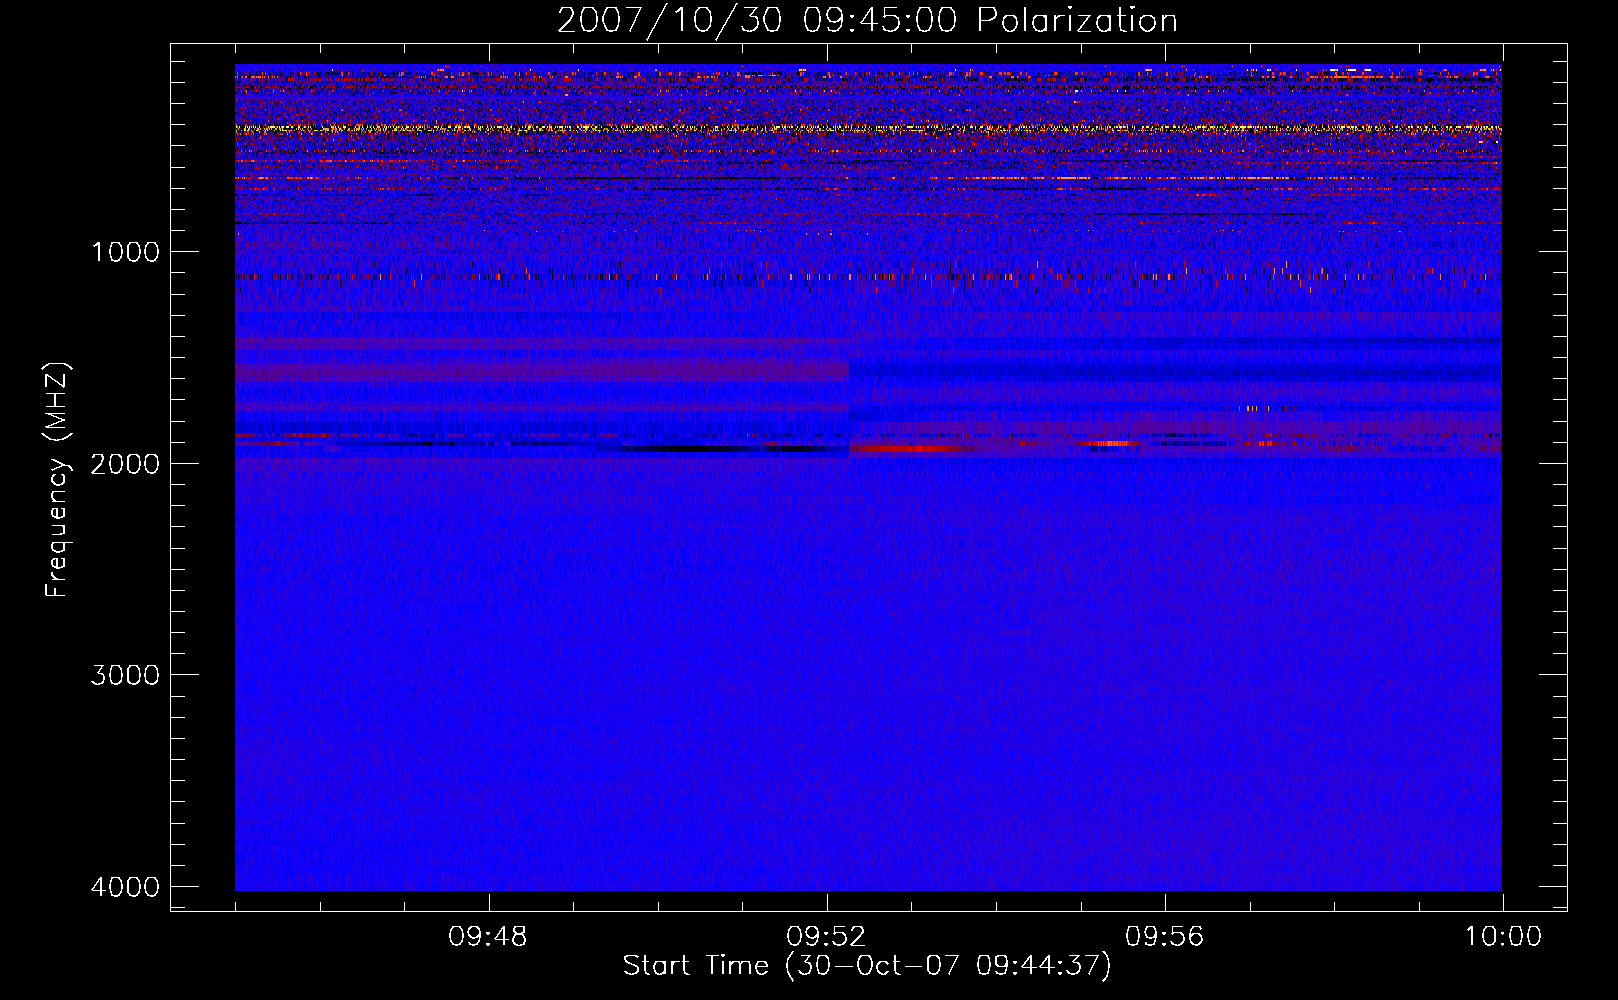Click the 09:56 time tick label
1618x1000 pixels.
point(1165,937)
